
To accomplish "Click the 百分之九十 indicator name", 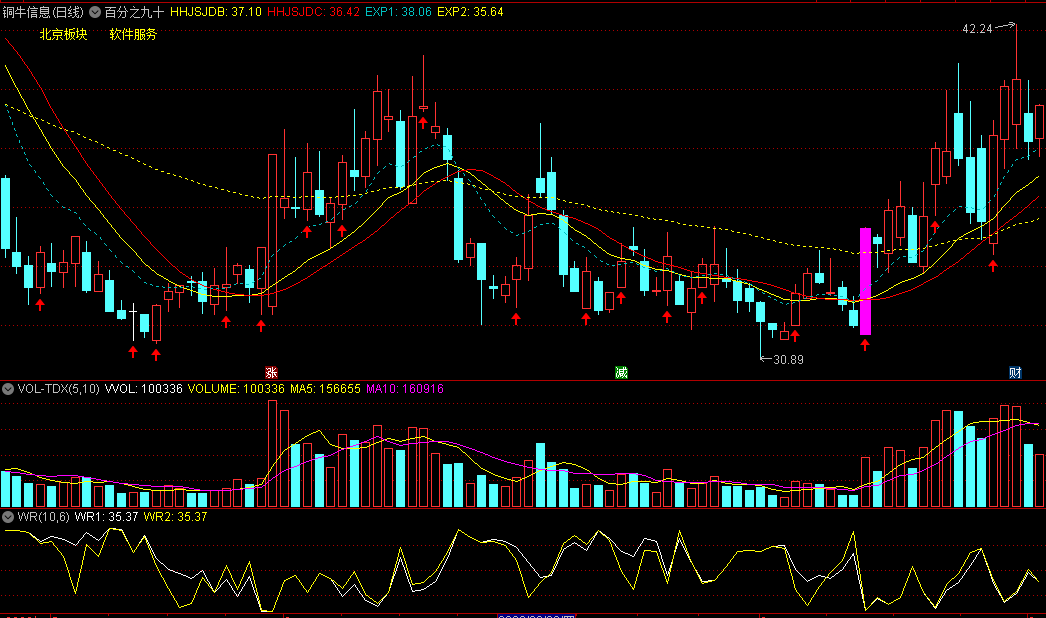I will (x=134, y=12).
